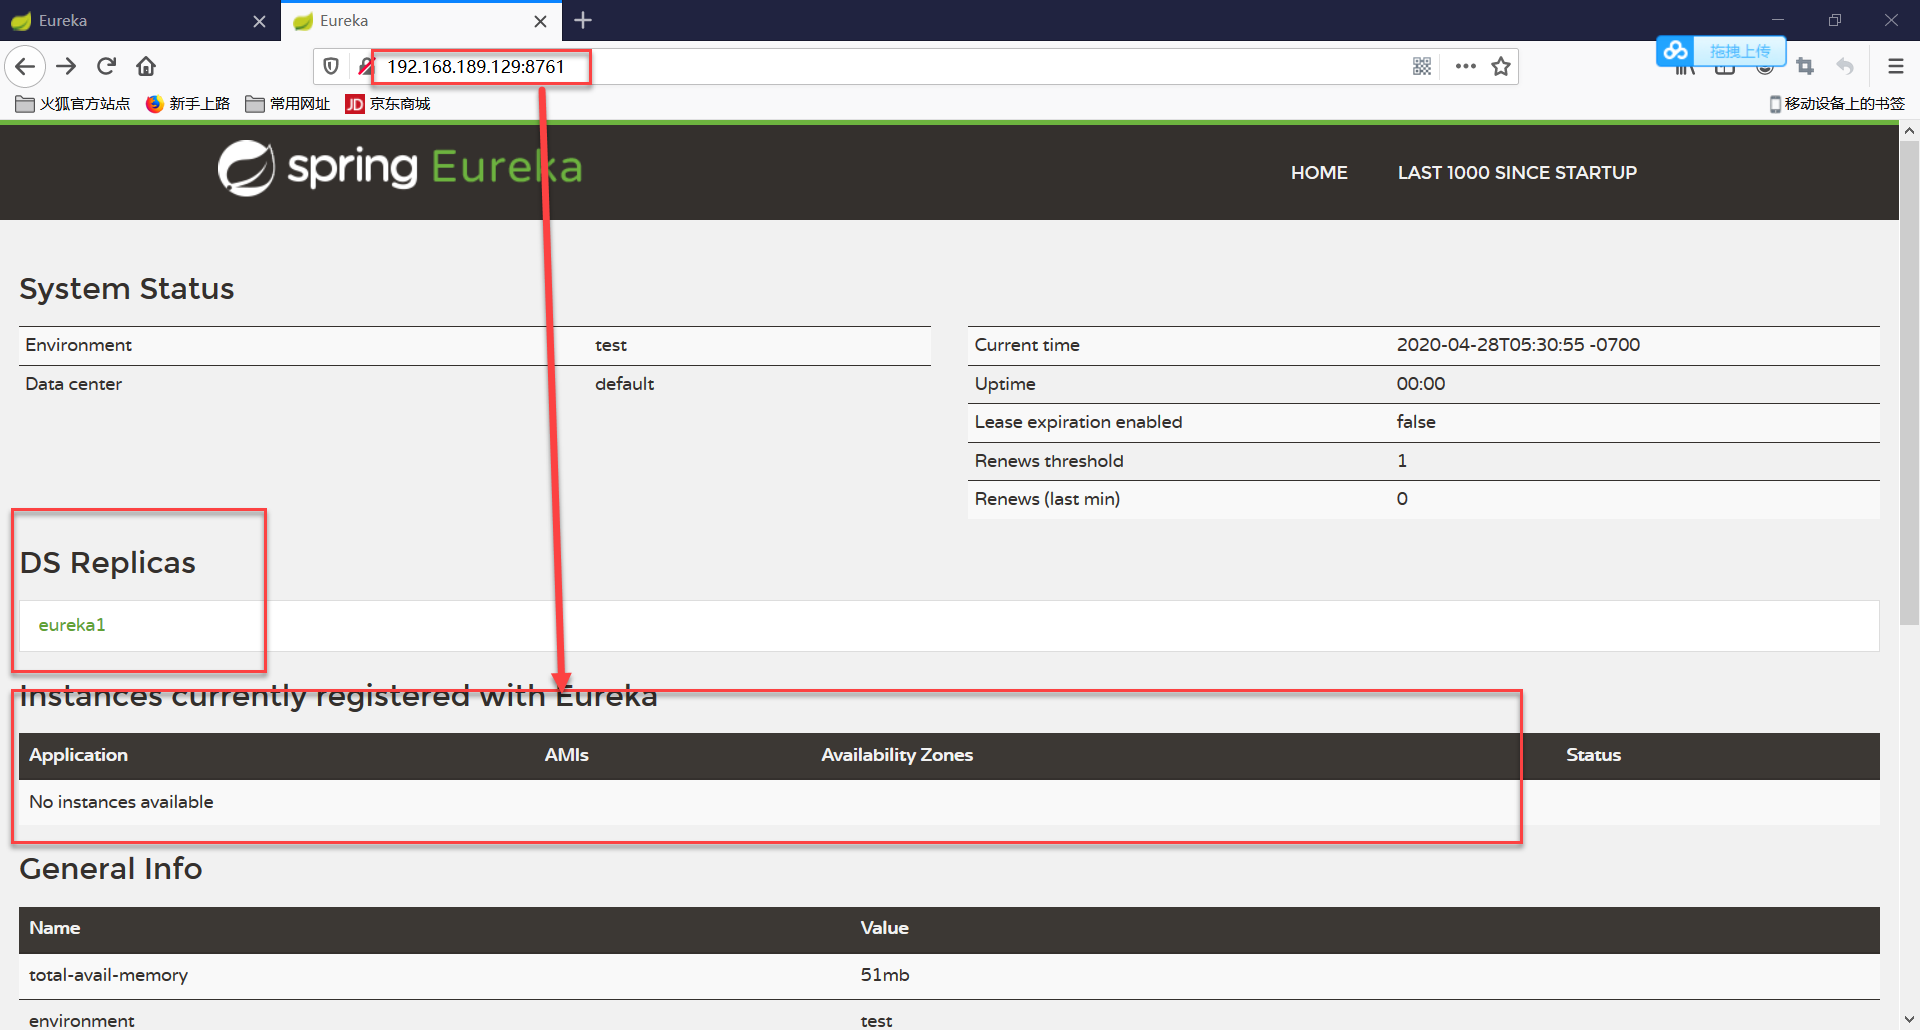Click the 'AMIs' column header
1920x1030 pixels.
click(566, 755)
